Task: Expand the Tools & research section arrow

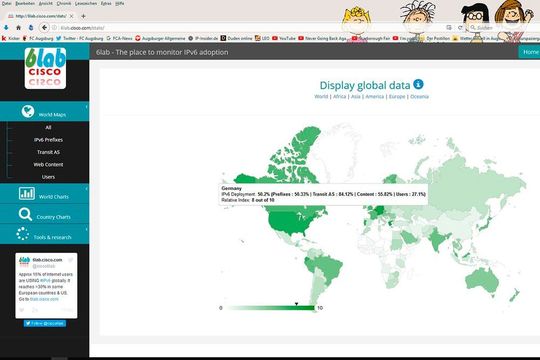Action: pyautogui.click(x=86, y=229)
